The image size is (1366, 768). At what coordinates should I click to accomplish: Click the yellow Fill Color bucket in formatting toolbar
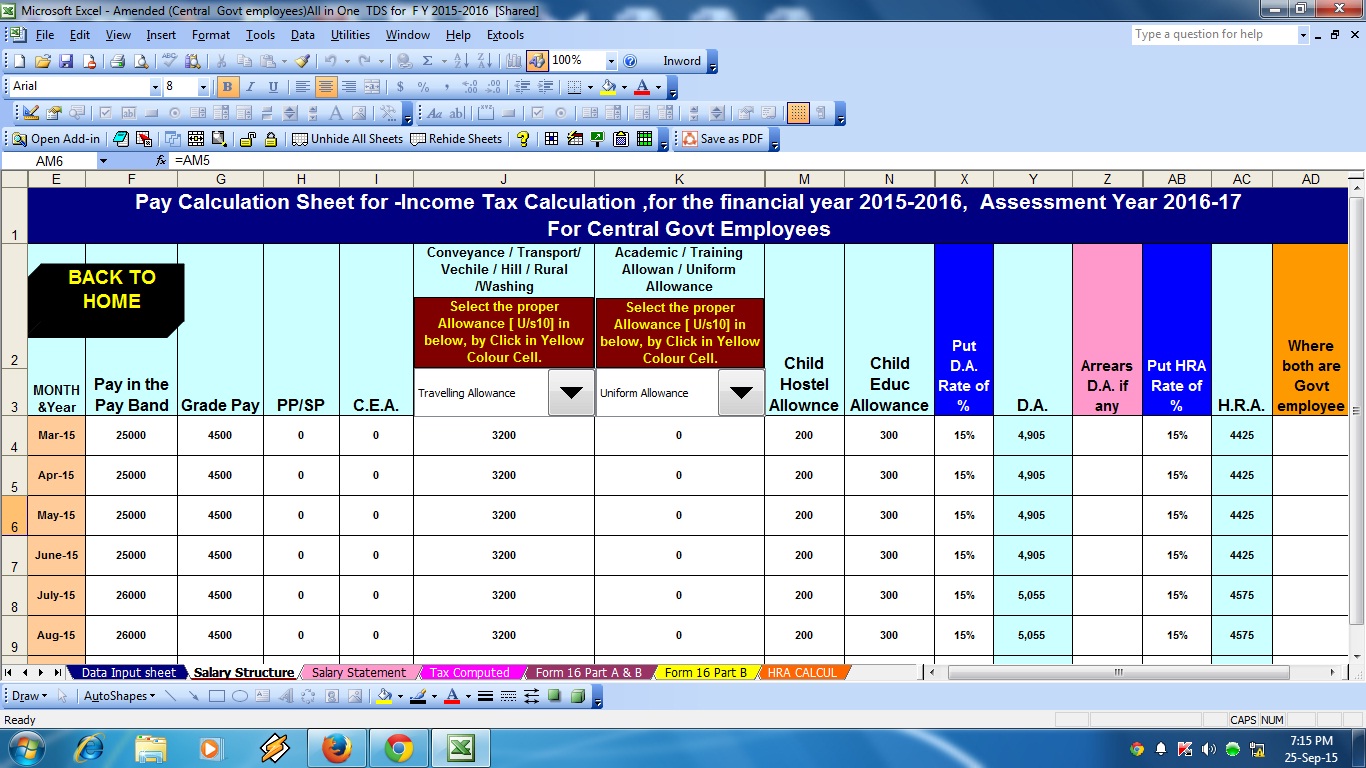608,87
